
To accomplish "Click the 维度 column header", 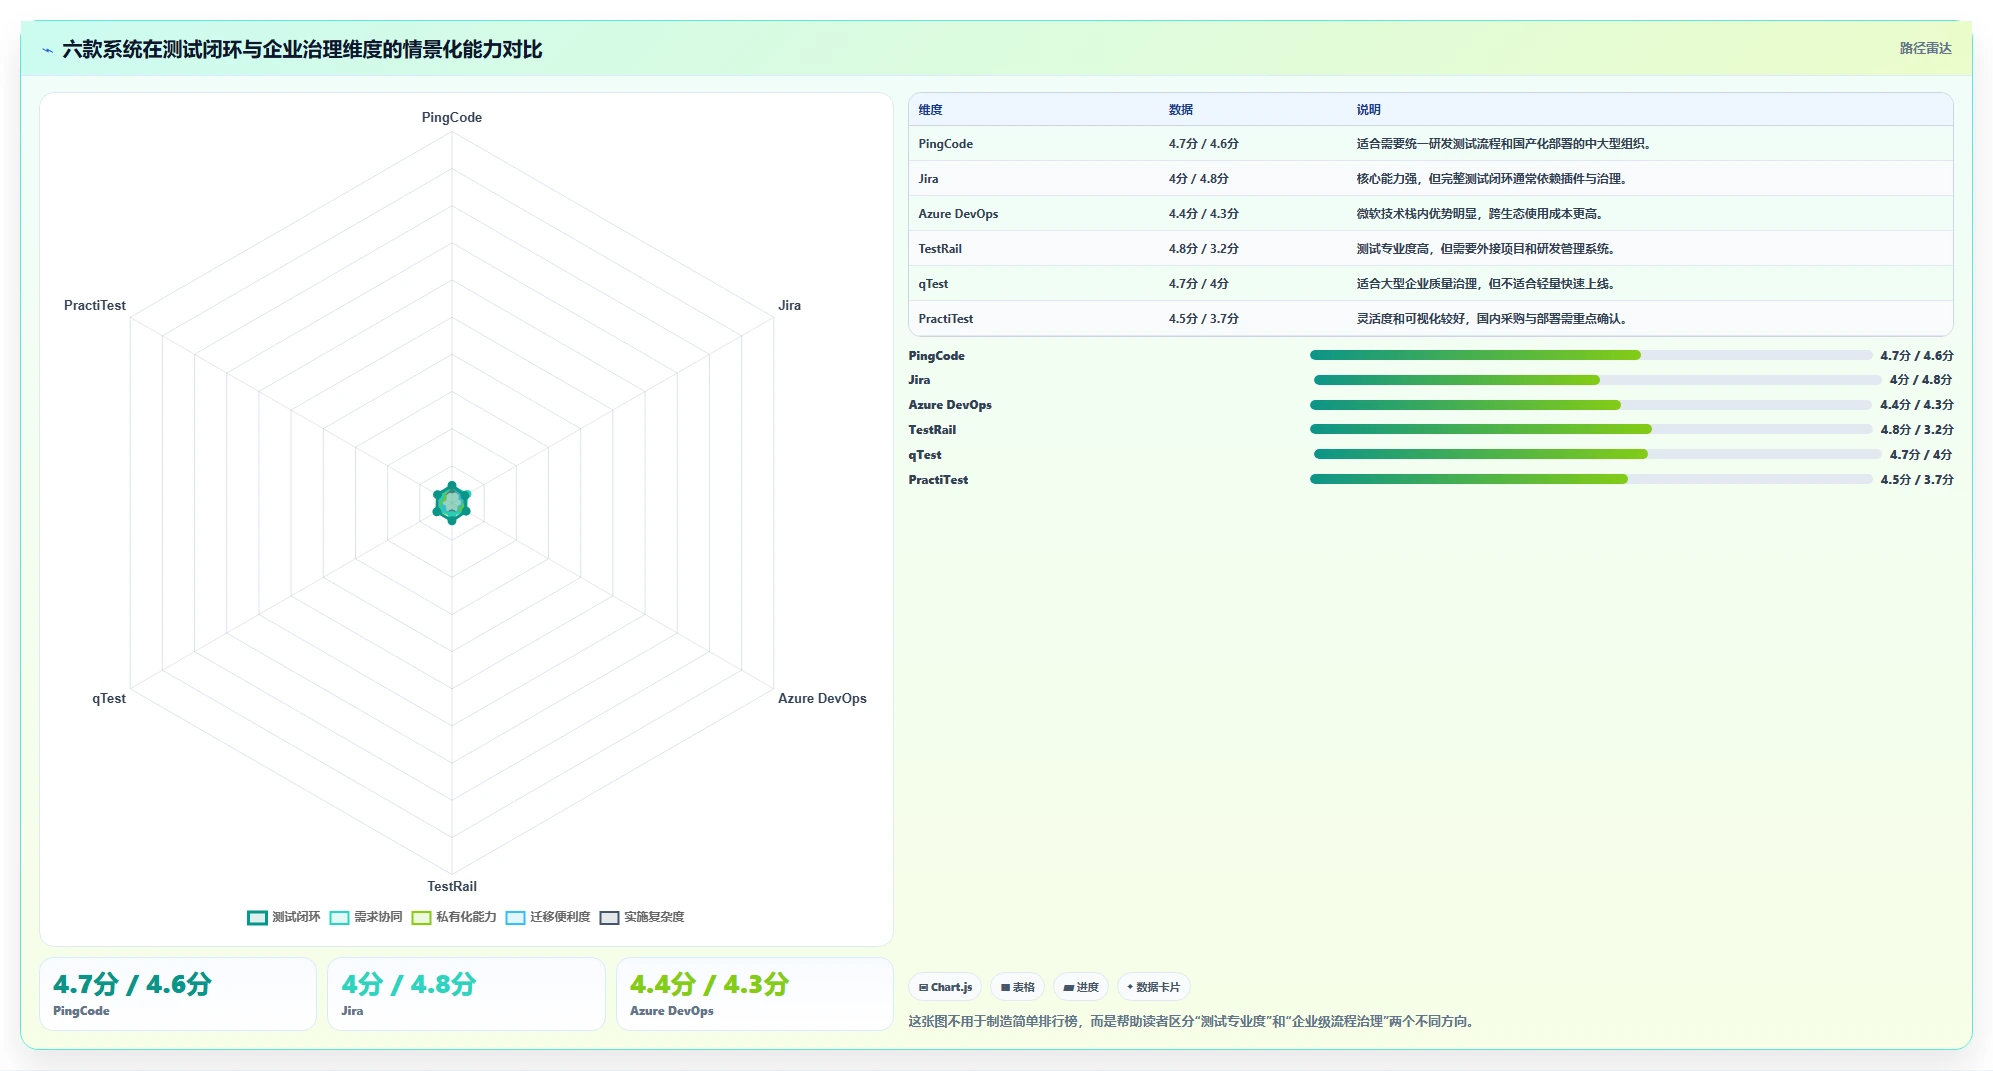I will coord(930,110).
